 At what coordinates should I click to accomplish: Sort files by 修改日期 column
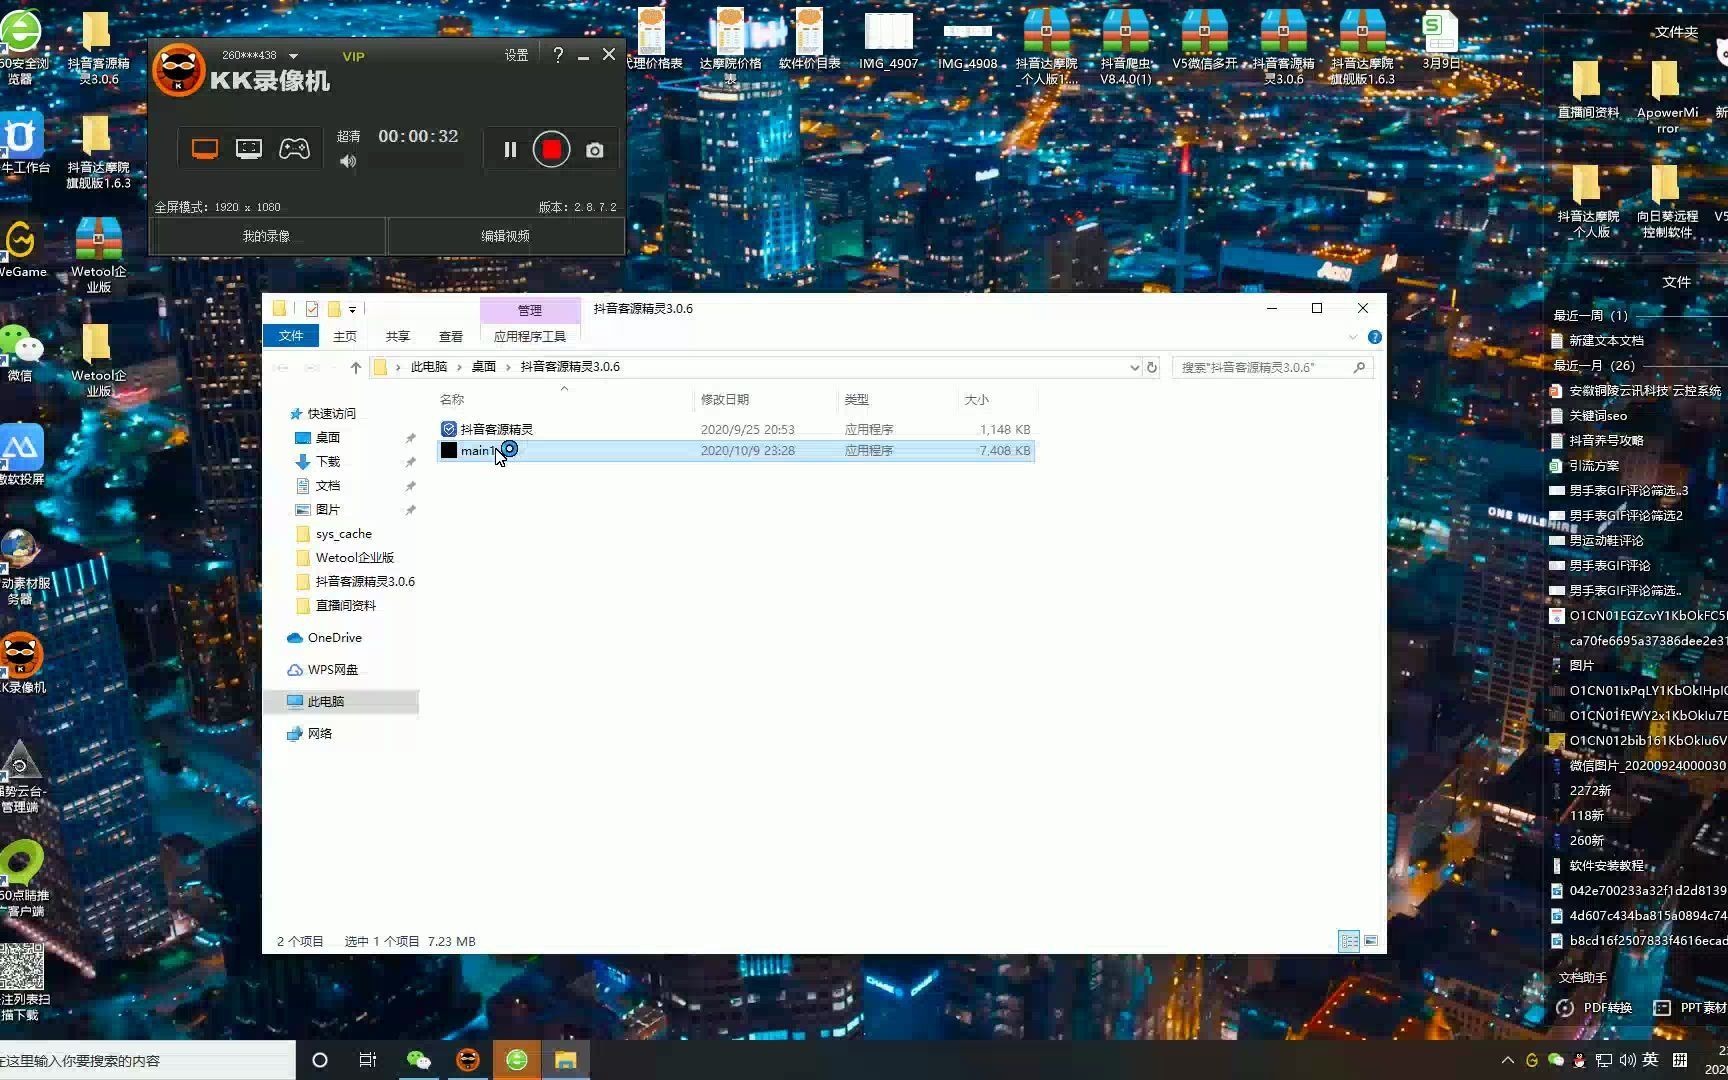point(725,399)
